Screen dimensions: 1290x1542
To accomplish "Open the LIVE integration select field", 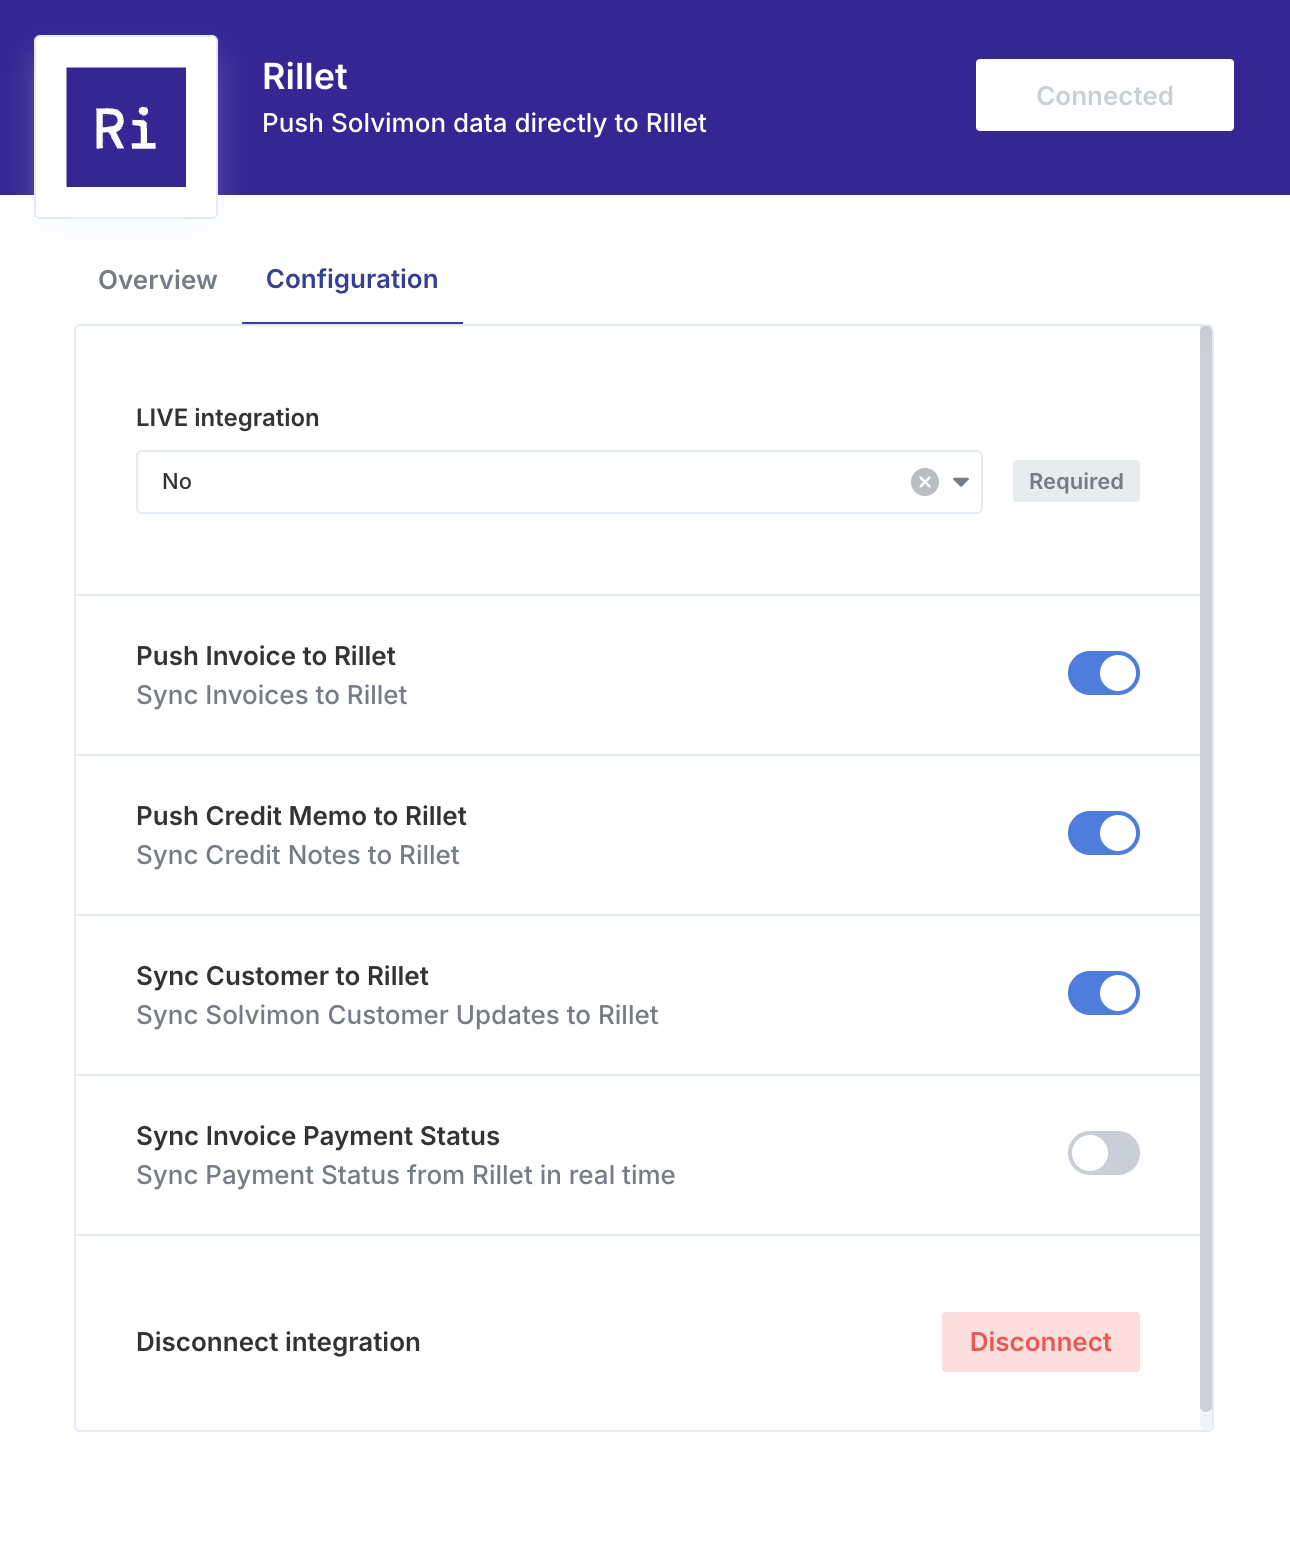I will tap(559, 482).
